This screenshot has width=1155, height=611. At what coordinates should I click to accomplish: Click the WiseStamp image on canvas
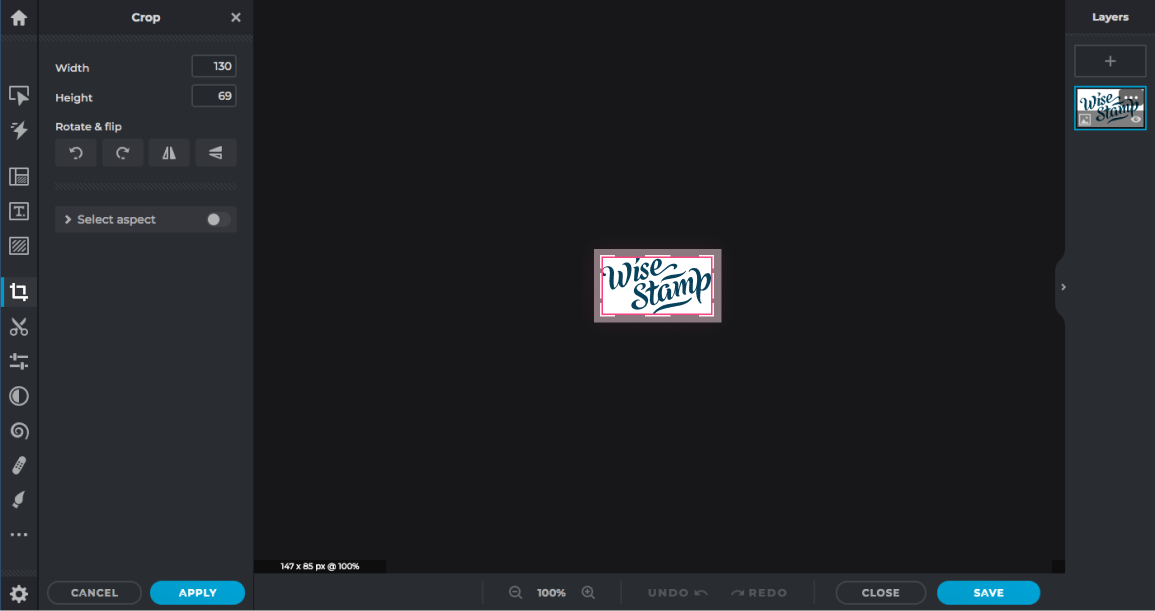[x=657, y=286]
